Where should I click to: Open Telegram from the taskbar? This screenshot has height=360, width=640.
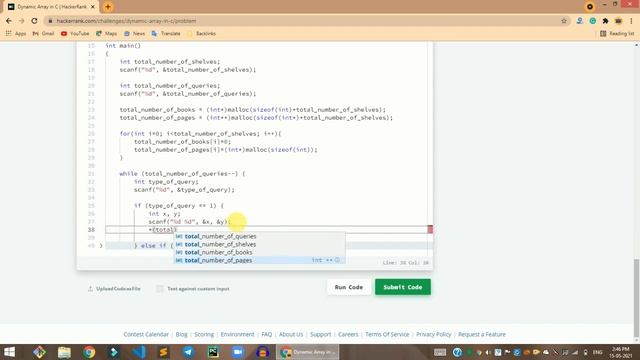[x=188, y=352]
